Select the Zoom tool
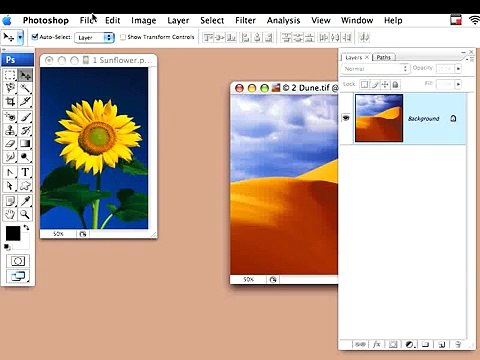The height and width of the screenshot is (360, 480). (25, 214)
